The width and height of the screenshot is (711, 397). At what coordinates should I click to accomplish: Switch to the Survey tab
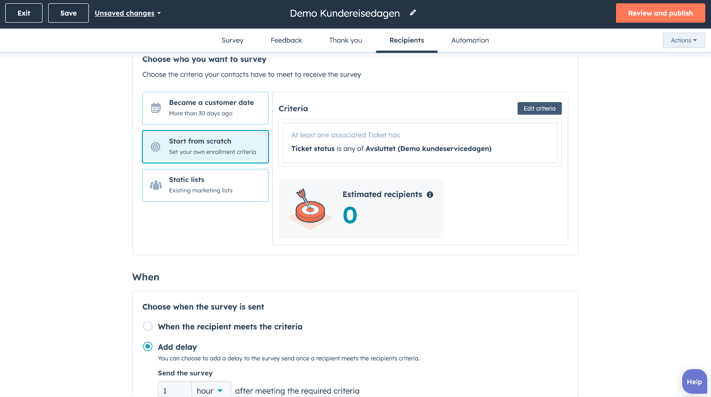click(x=232, y=40)
